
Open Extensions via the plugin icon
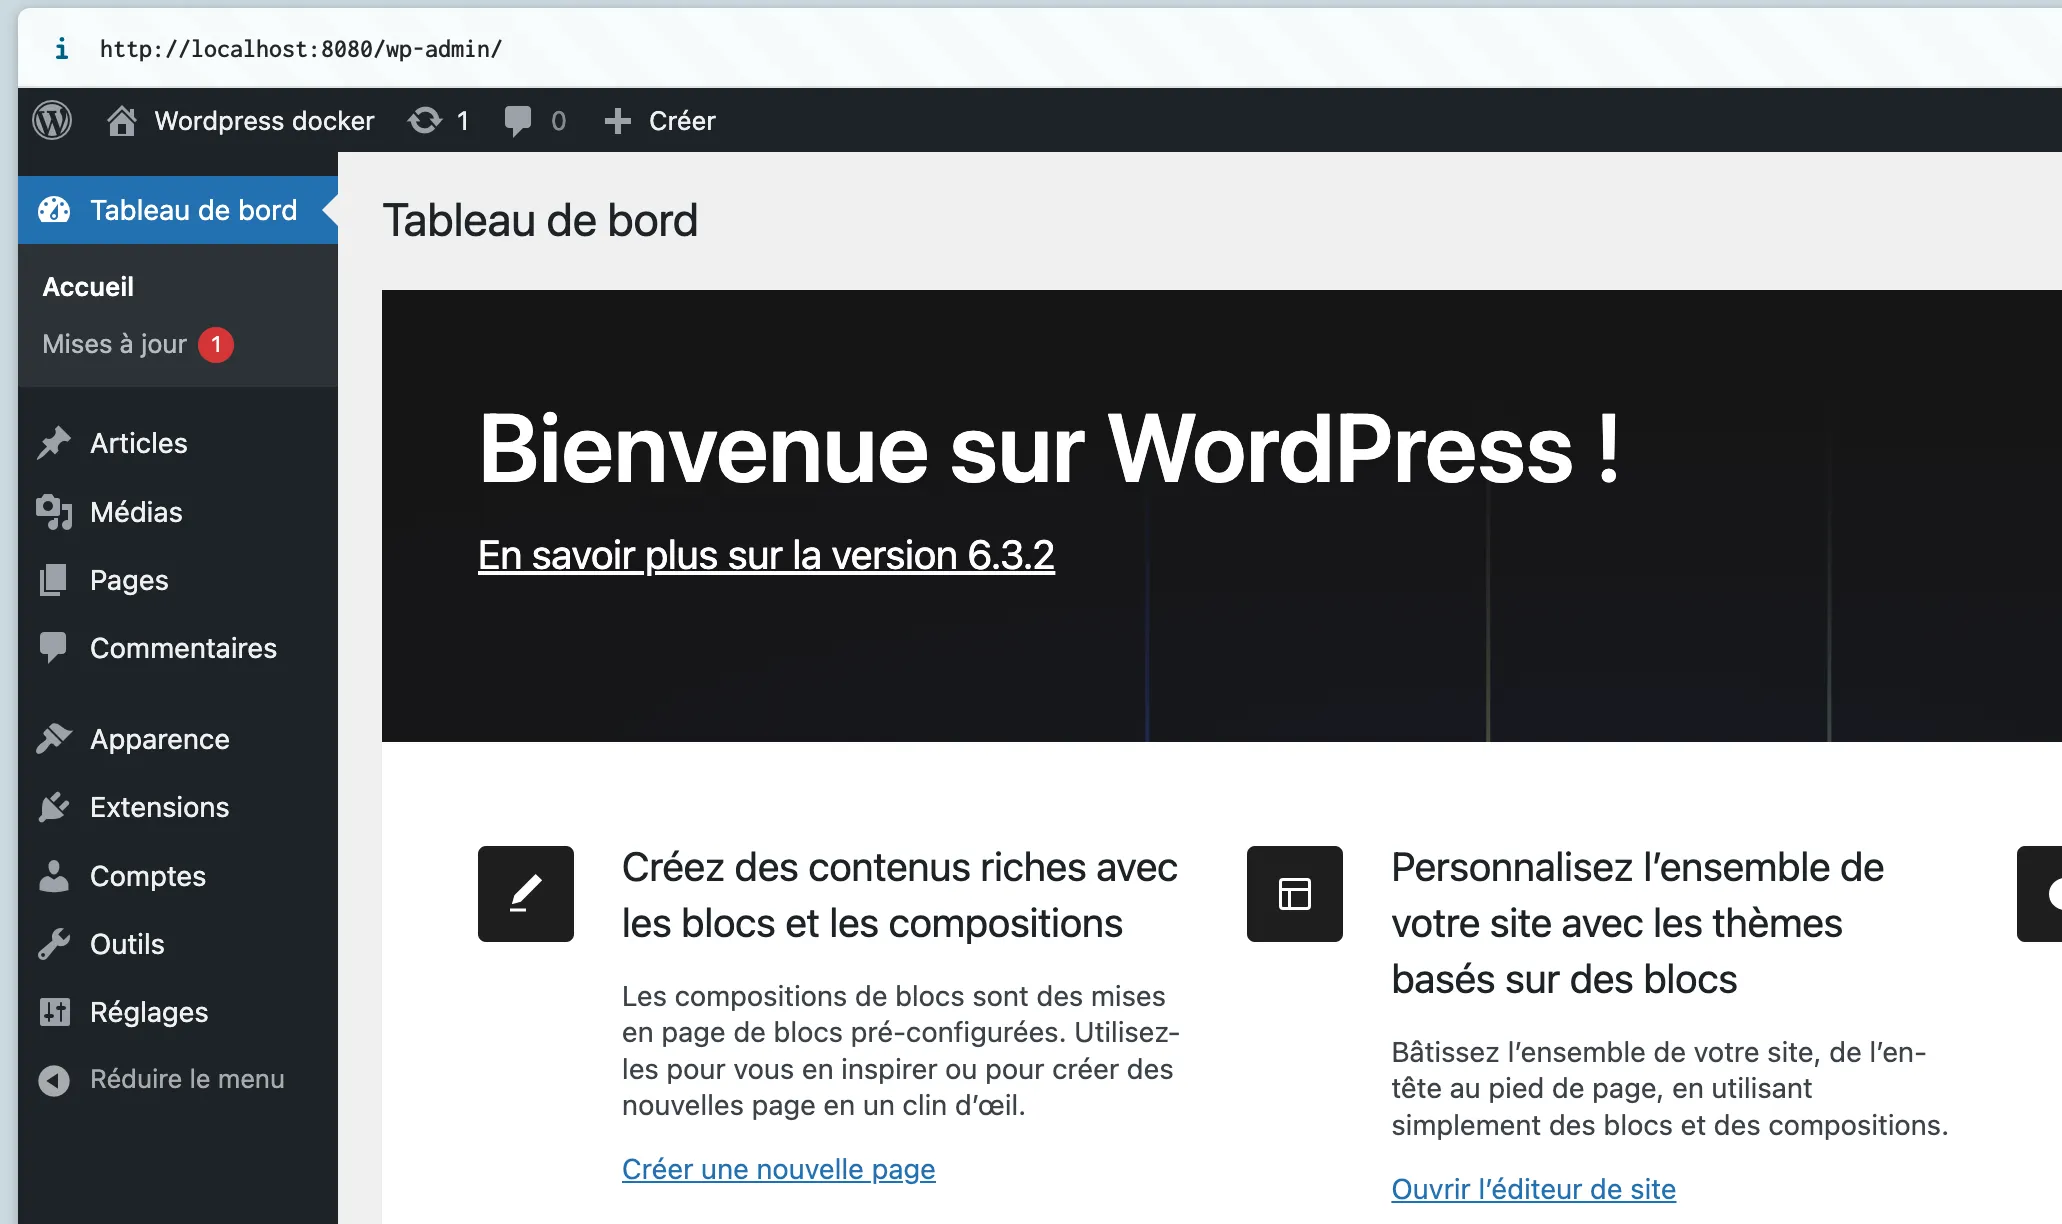53,807
